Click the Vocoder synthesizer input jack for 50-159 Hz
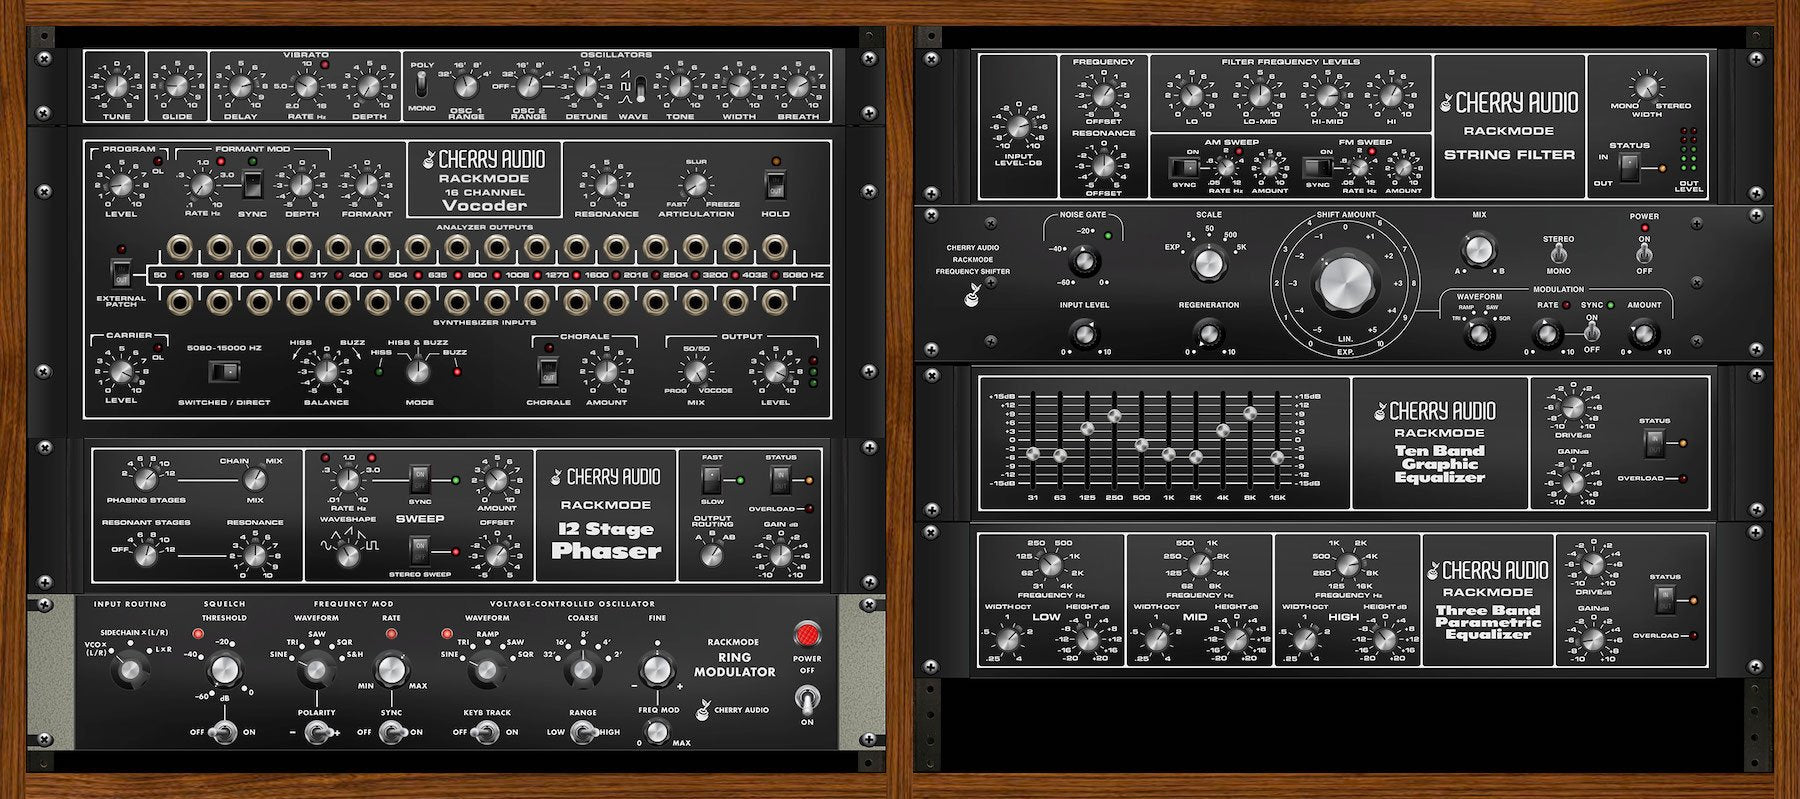 [x=180, y=300]
